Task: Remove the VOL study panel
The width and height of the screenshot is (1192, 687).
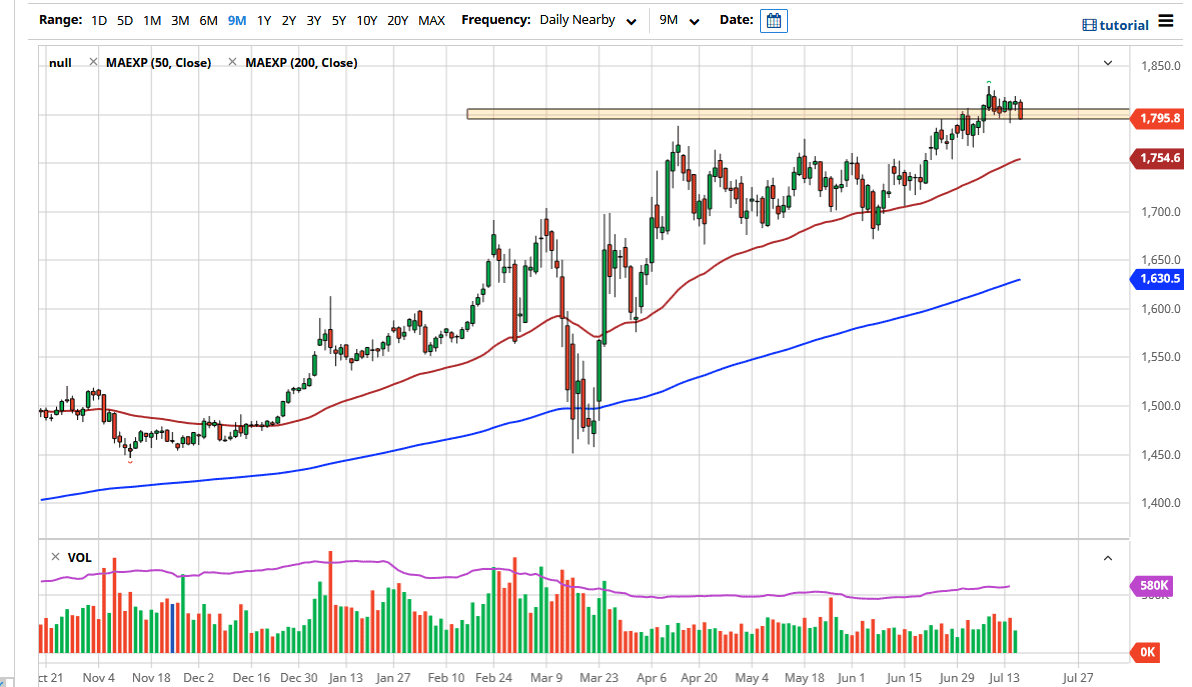Action: (x=52, y=557)
